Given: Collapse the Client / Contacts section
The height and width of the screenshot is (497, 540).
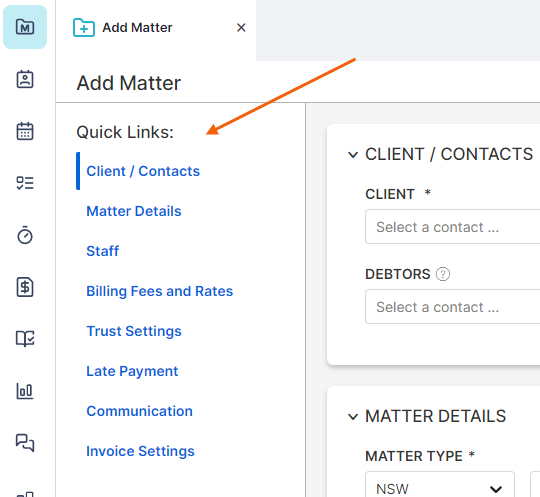Looking at the screenshot, I should 353,155.
